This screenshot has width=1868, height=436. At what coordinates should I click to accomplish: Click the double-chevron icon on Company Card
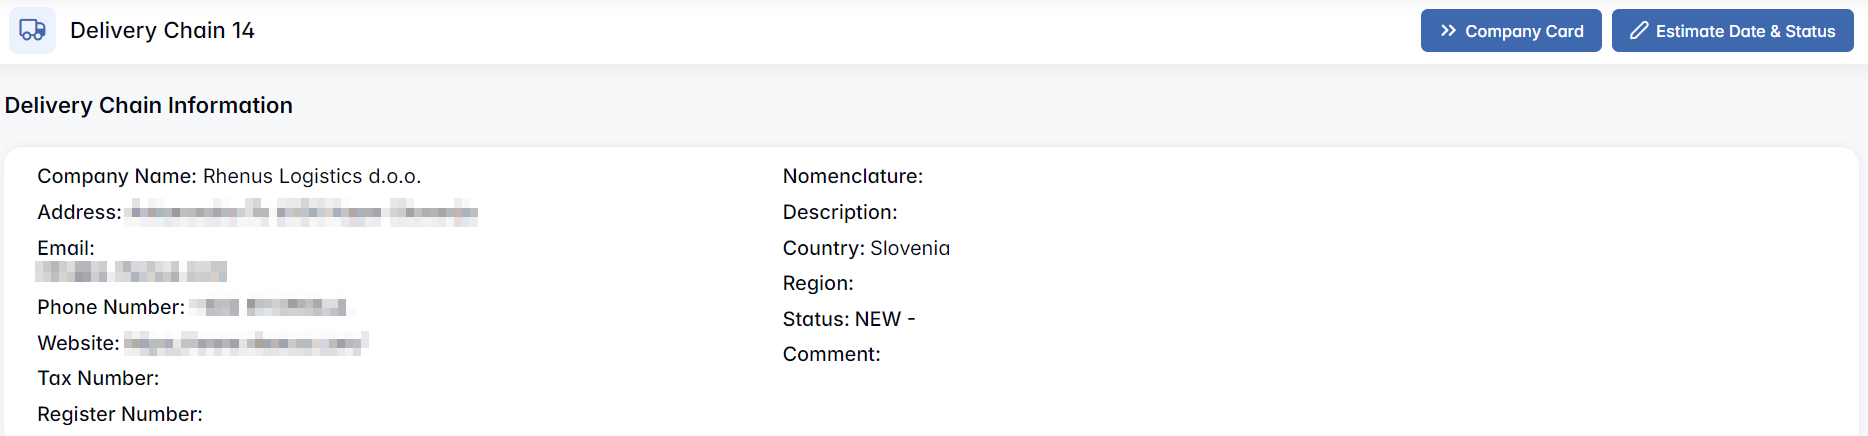1448,31
